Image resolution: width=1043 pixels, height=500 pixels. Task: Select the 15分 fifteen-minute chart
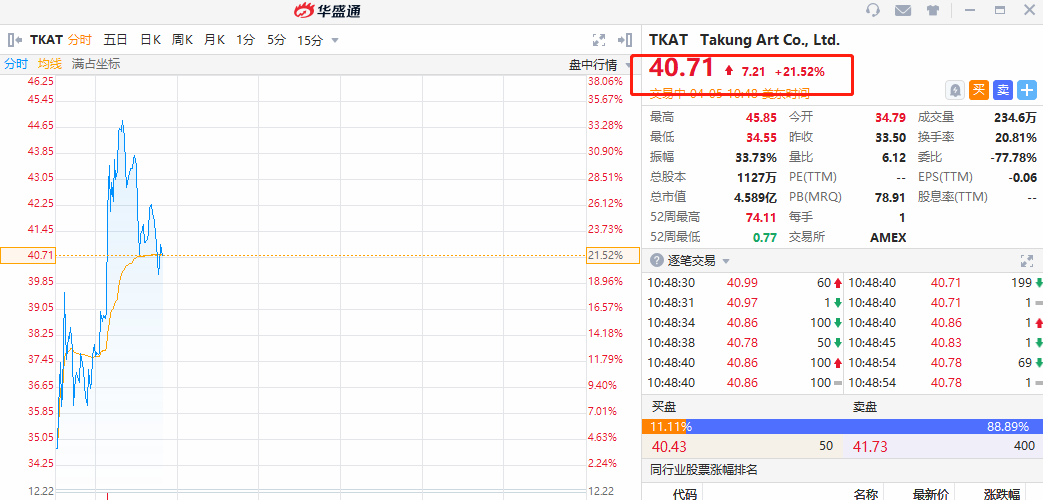(x=310, y=41)
